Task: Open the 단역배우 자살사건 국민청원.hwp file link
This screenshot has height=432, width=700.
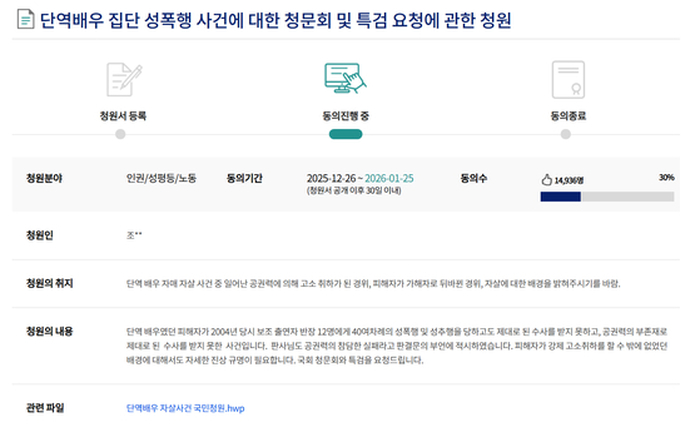Action: (185, 409)
